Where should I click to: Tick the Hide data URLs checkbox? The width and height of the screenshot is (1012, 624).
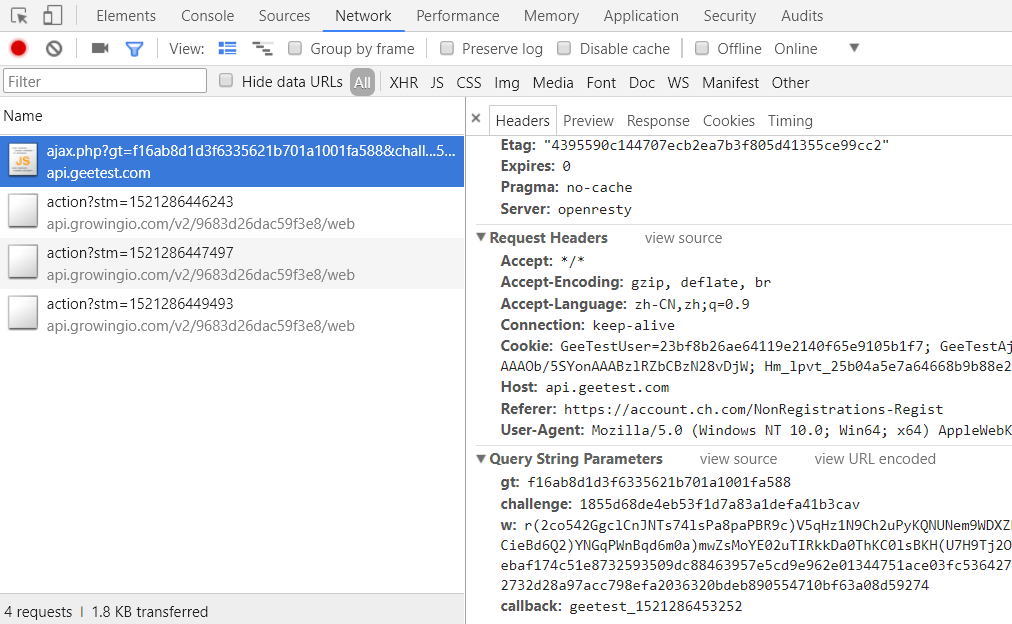pyautogui.click(x=226, y=81)
